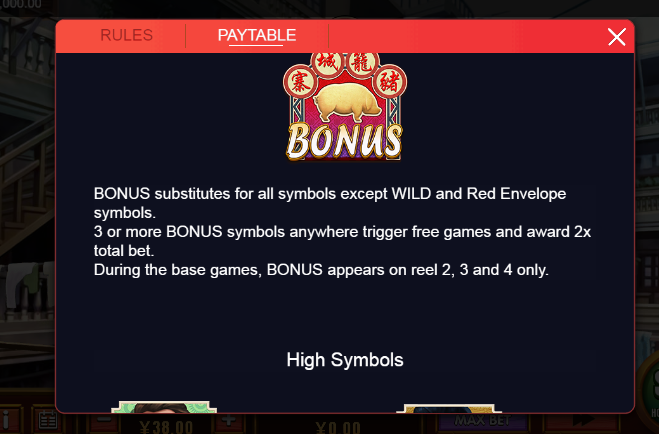Open the info icon in bottom bar
Viewport: 659px width, 434px height.
[x=7, y=421]
